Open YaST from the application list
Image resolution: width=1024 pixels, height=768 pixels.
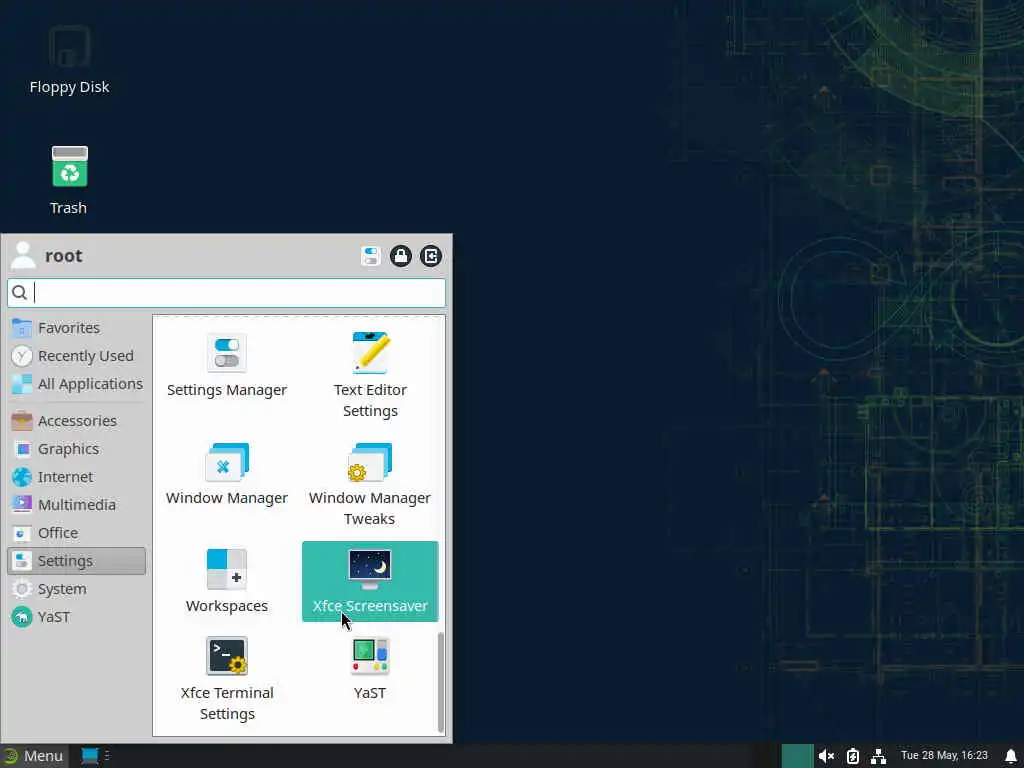[370, 669]
